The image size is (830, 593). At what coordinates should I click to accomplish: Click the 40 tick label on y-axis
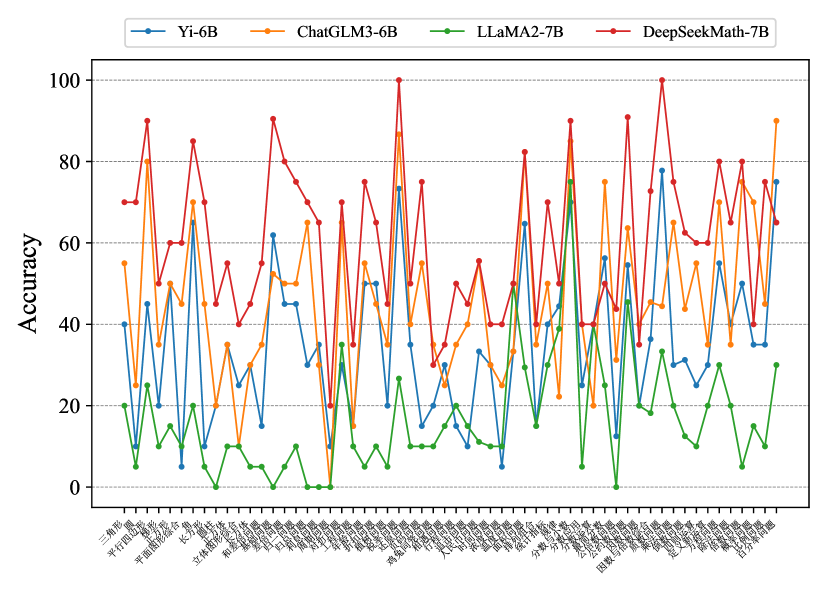[x=69, y=325]
